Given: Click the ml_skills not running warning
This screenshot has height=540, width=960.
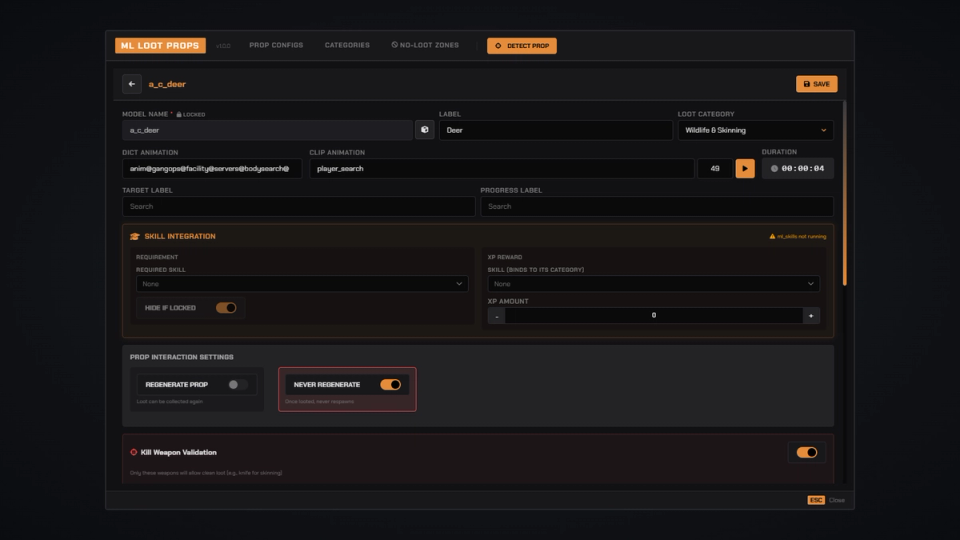Looking at the screenshot, I should (x=798, y=236).
